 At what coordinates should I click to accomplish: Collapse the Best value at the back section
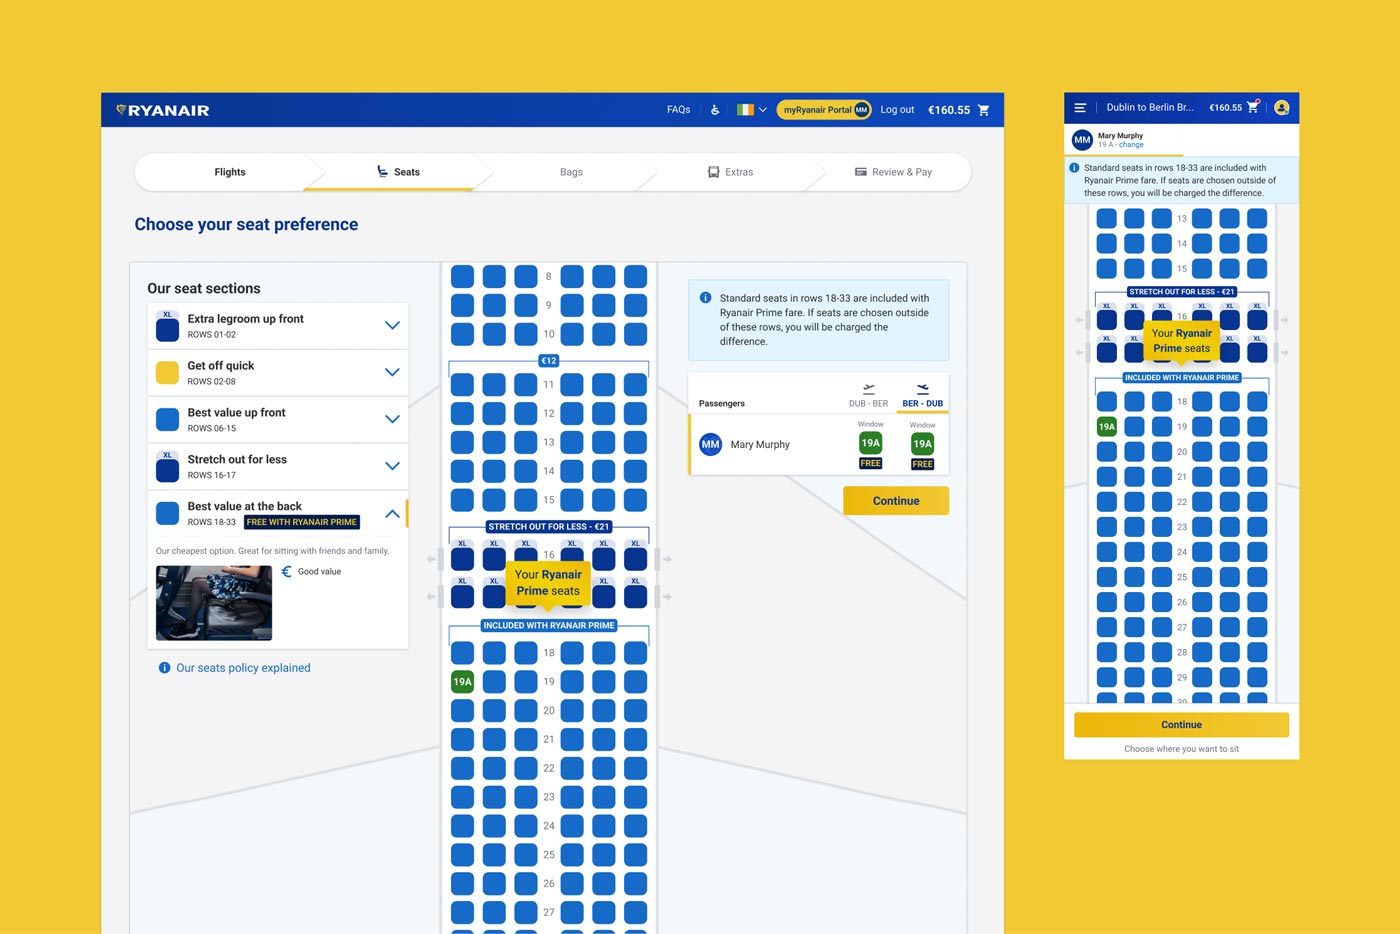[x=392, y=514]
